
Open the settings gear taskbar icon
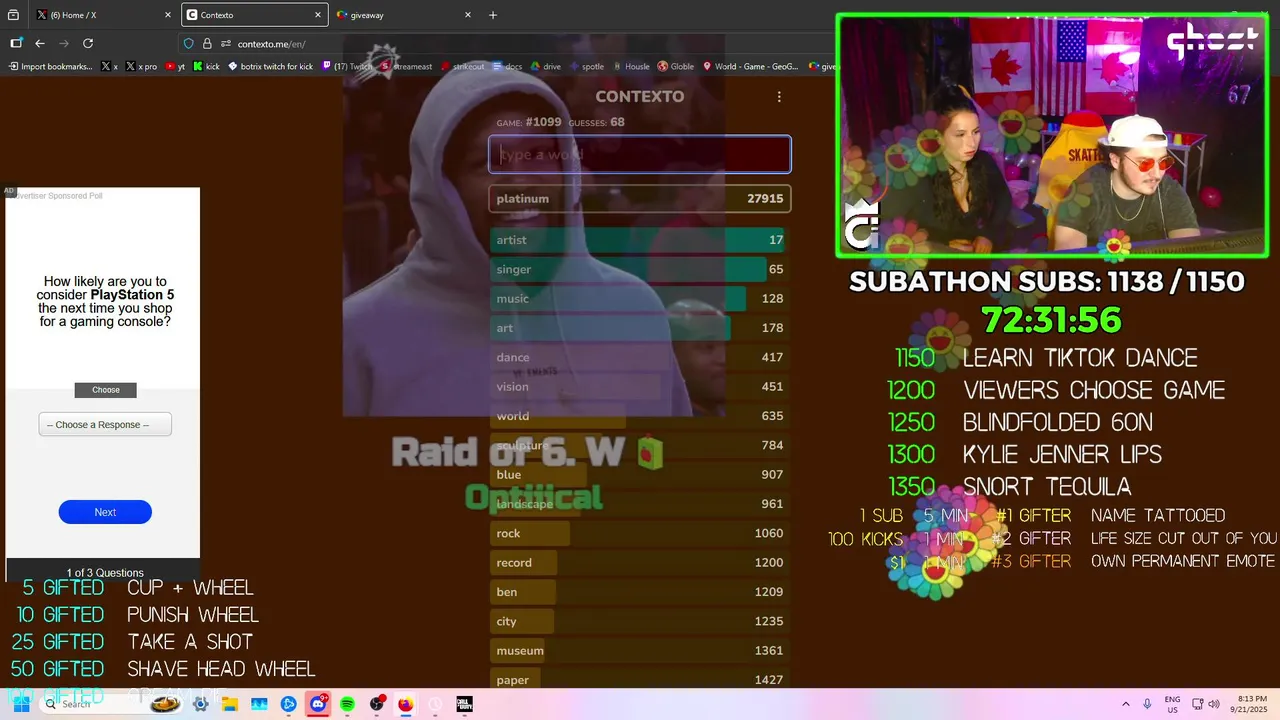(x=201, y=704)
